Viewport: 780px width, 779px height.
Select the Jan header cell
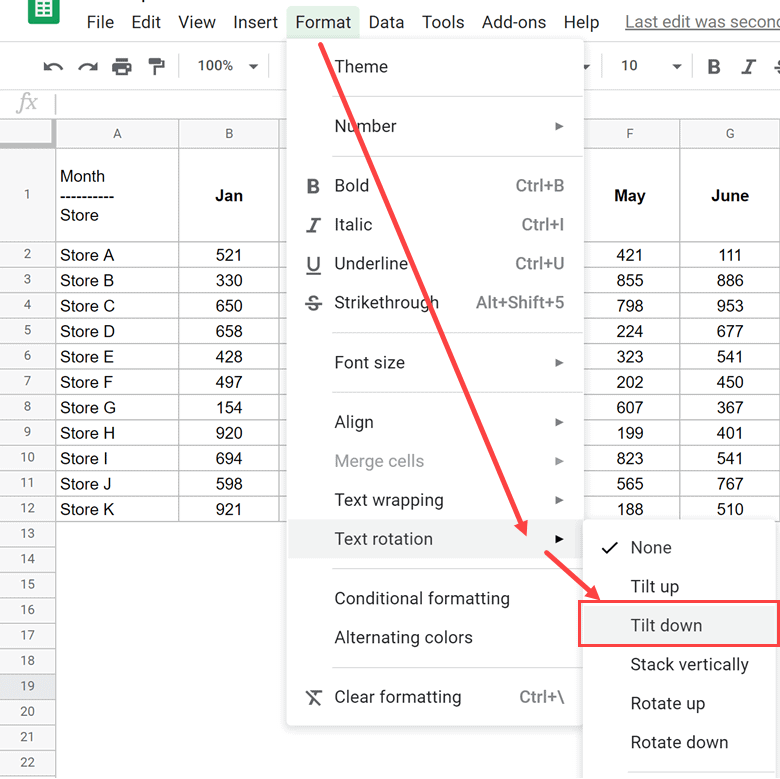pos(229,195)
